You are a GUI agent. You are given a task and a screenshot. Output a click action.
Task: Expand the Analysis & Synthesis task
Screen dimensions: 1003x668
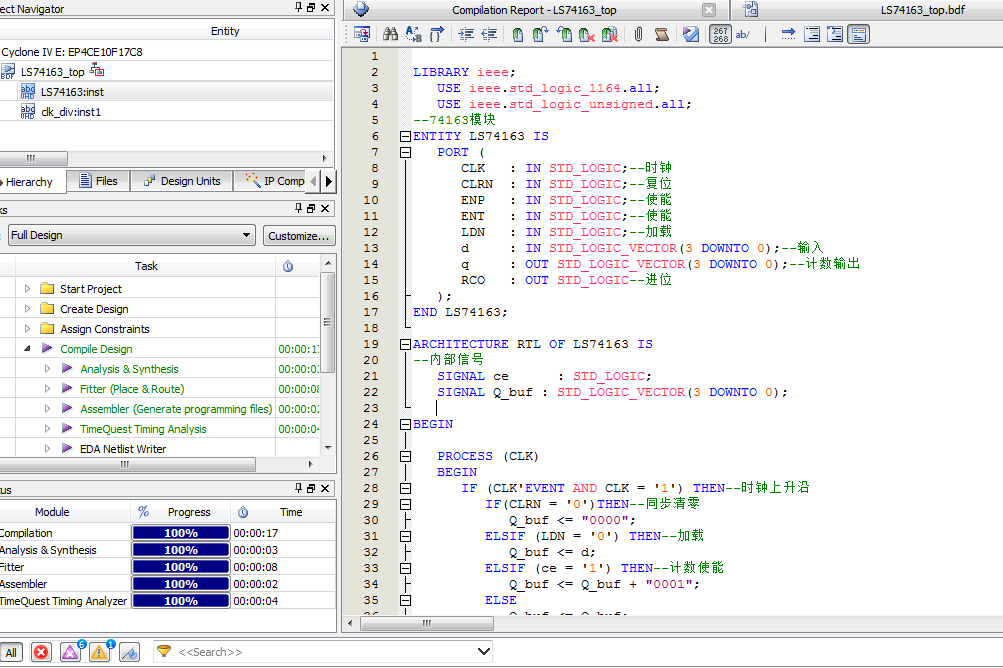(47, 369)
